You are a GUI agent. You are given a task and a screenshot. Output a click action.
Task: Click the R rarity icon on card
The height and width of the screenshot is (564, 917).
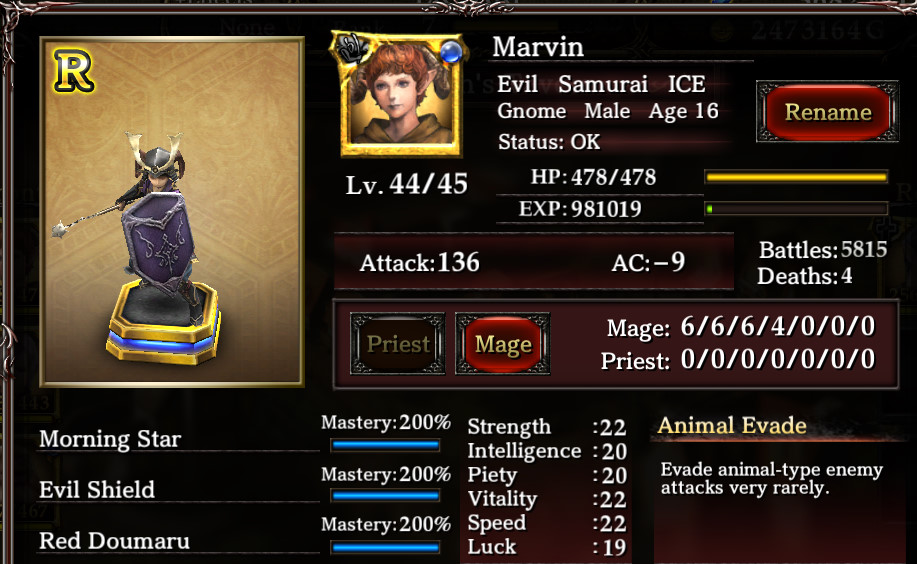73,71
